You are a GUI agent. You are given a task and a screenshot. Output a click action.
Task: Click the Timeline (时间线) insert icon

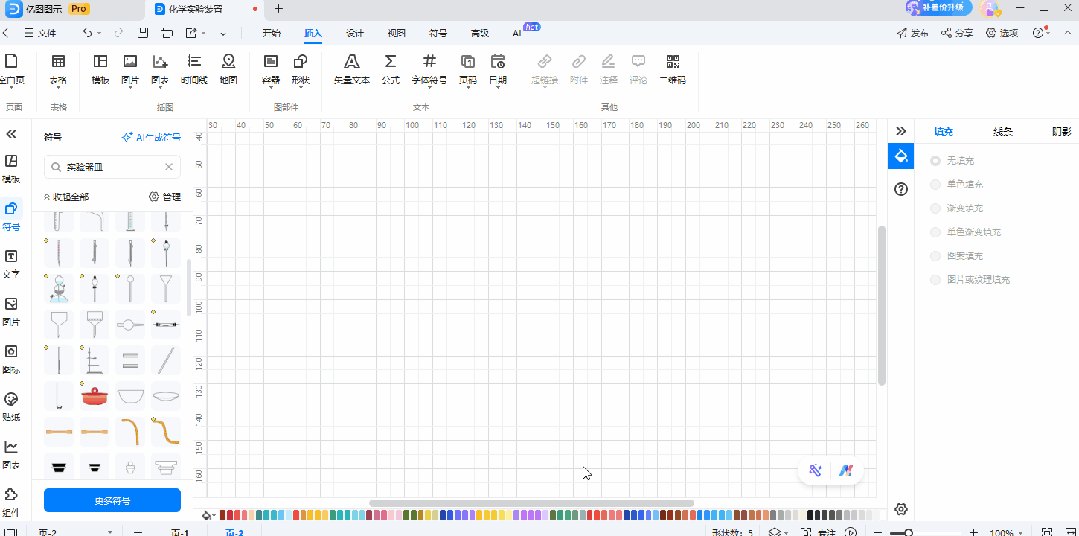[194, 66]
